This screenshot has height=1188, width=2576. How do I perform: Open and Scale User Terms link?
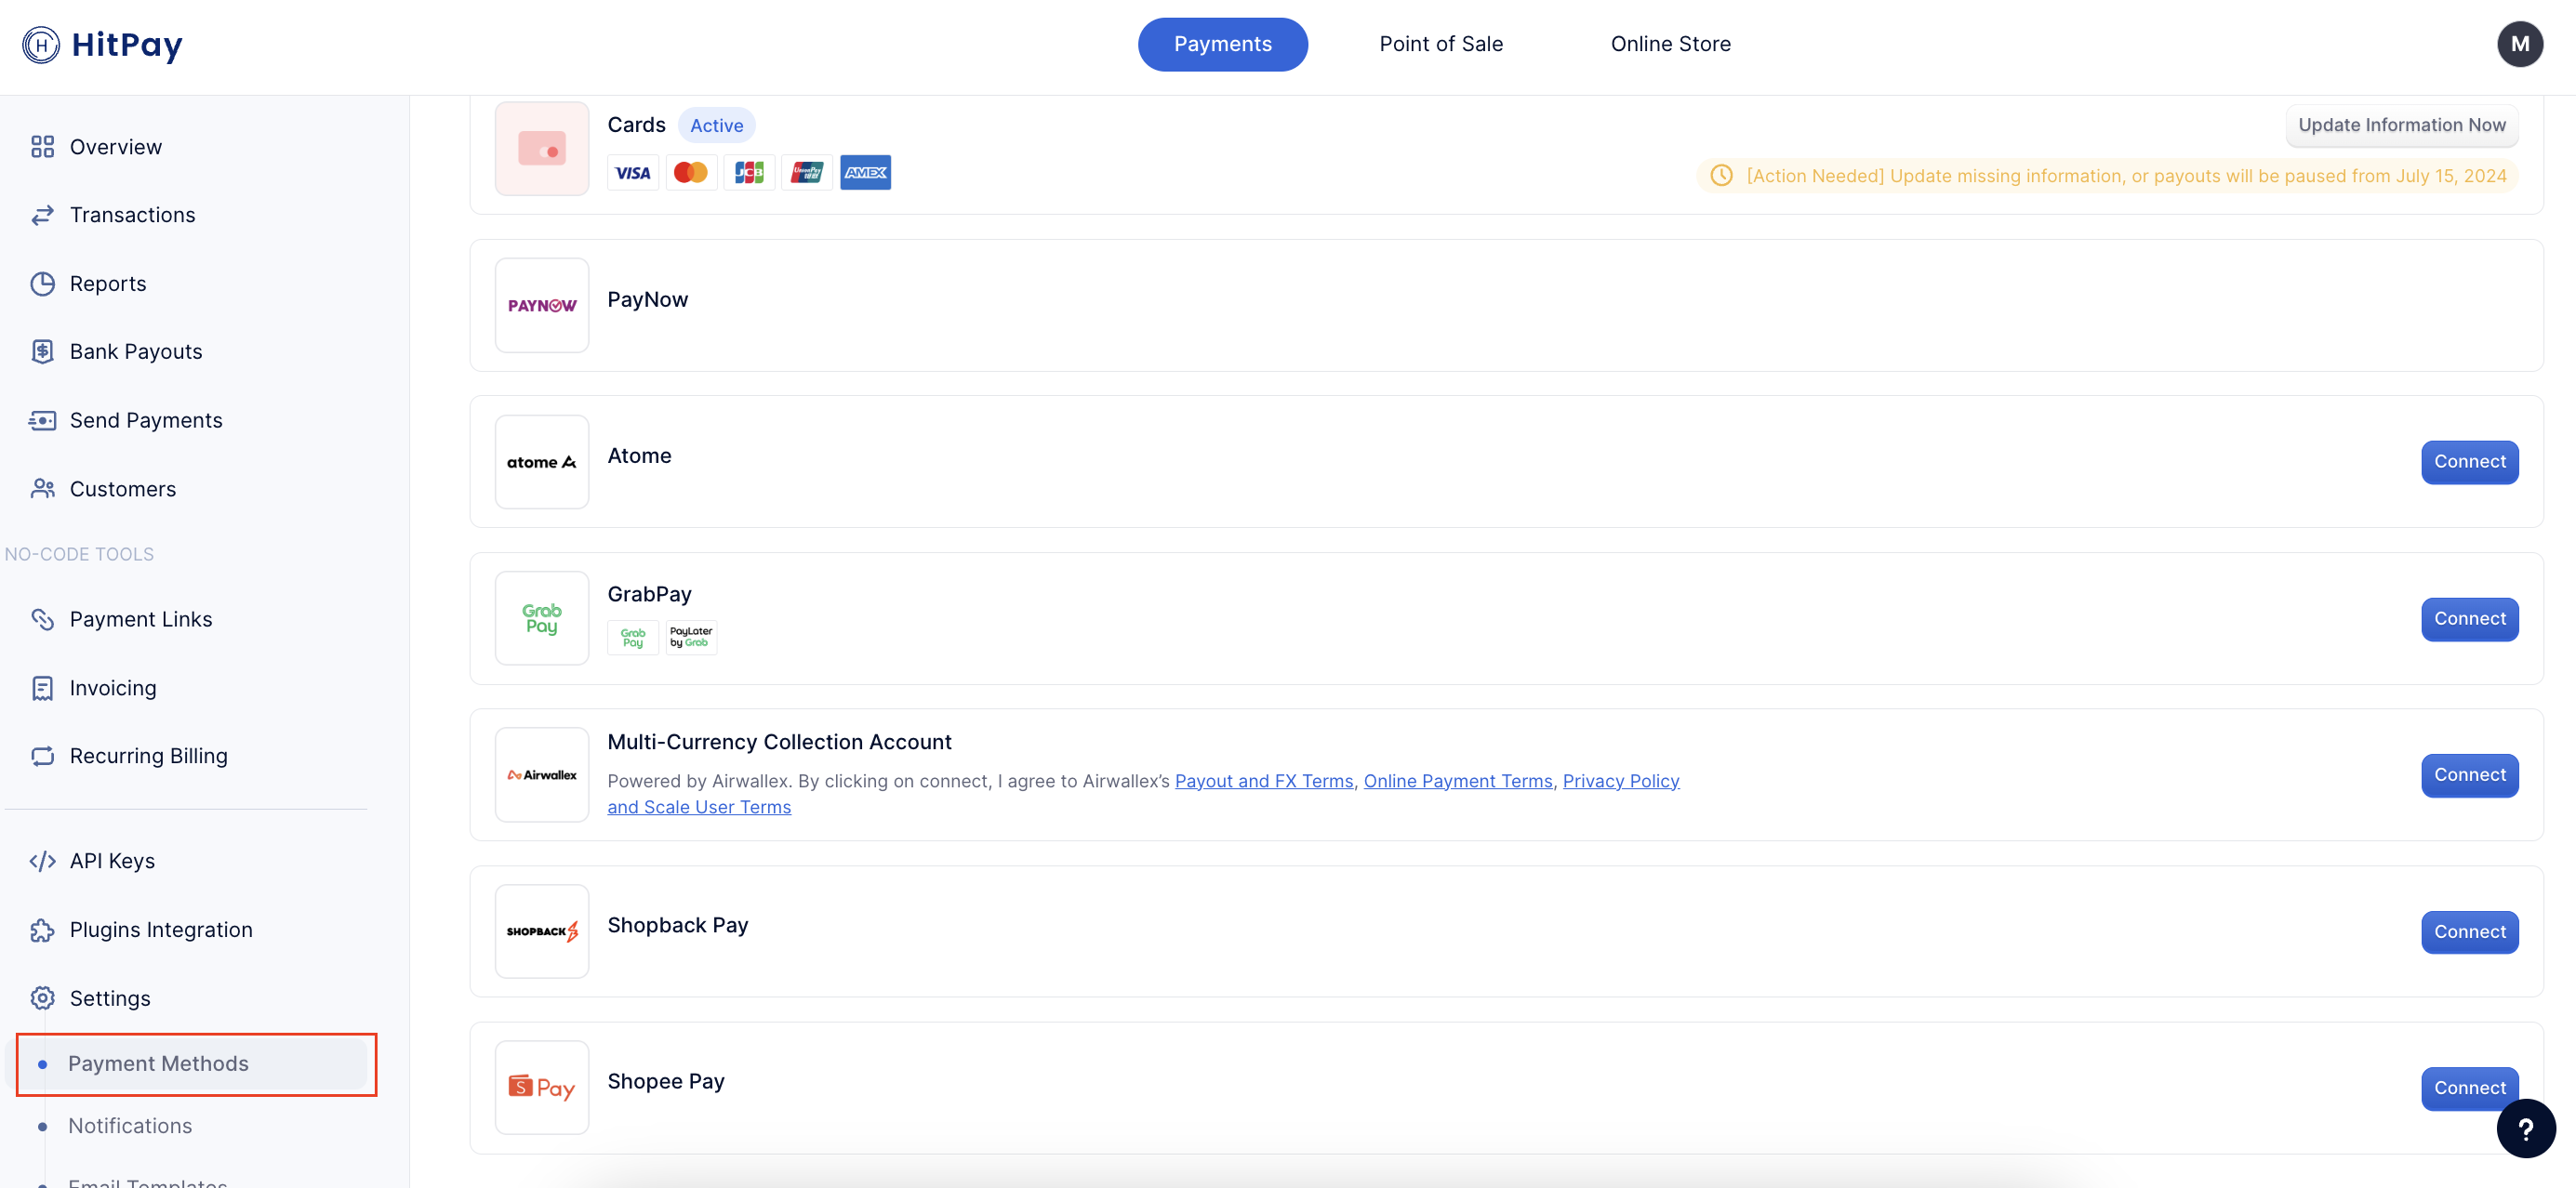coord(699,807)
